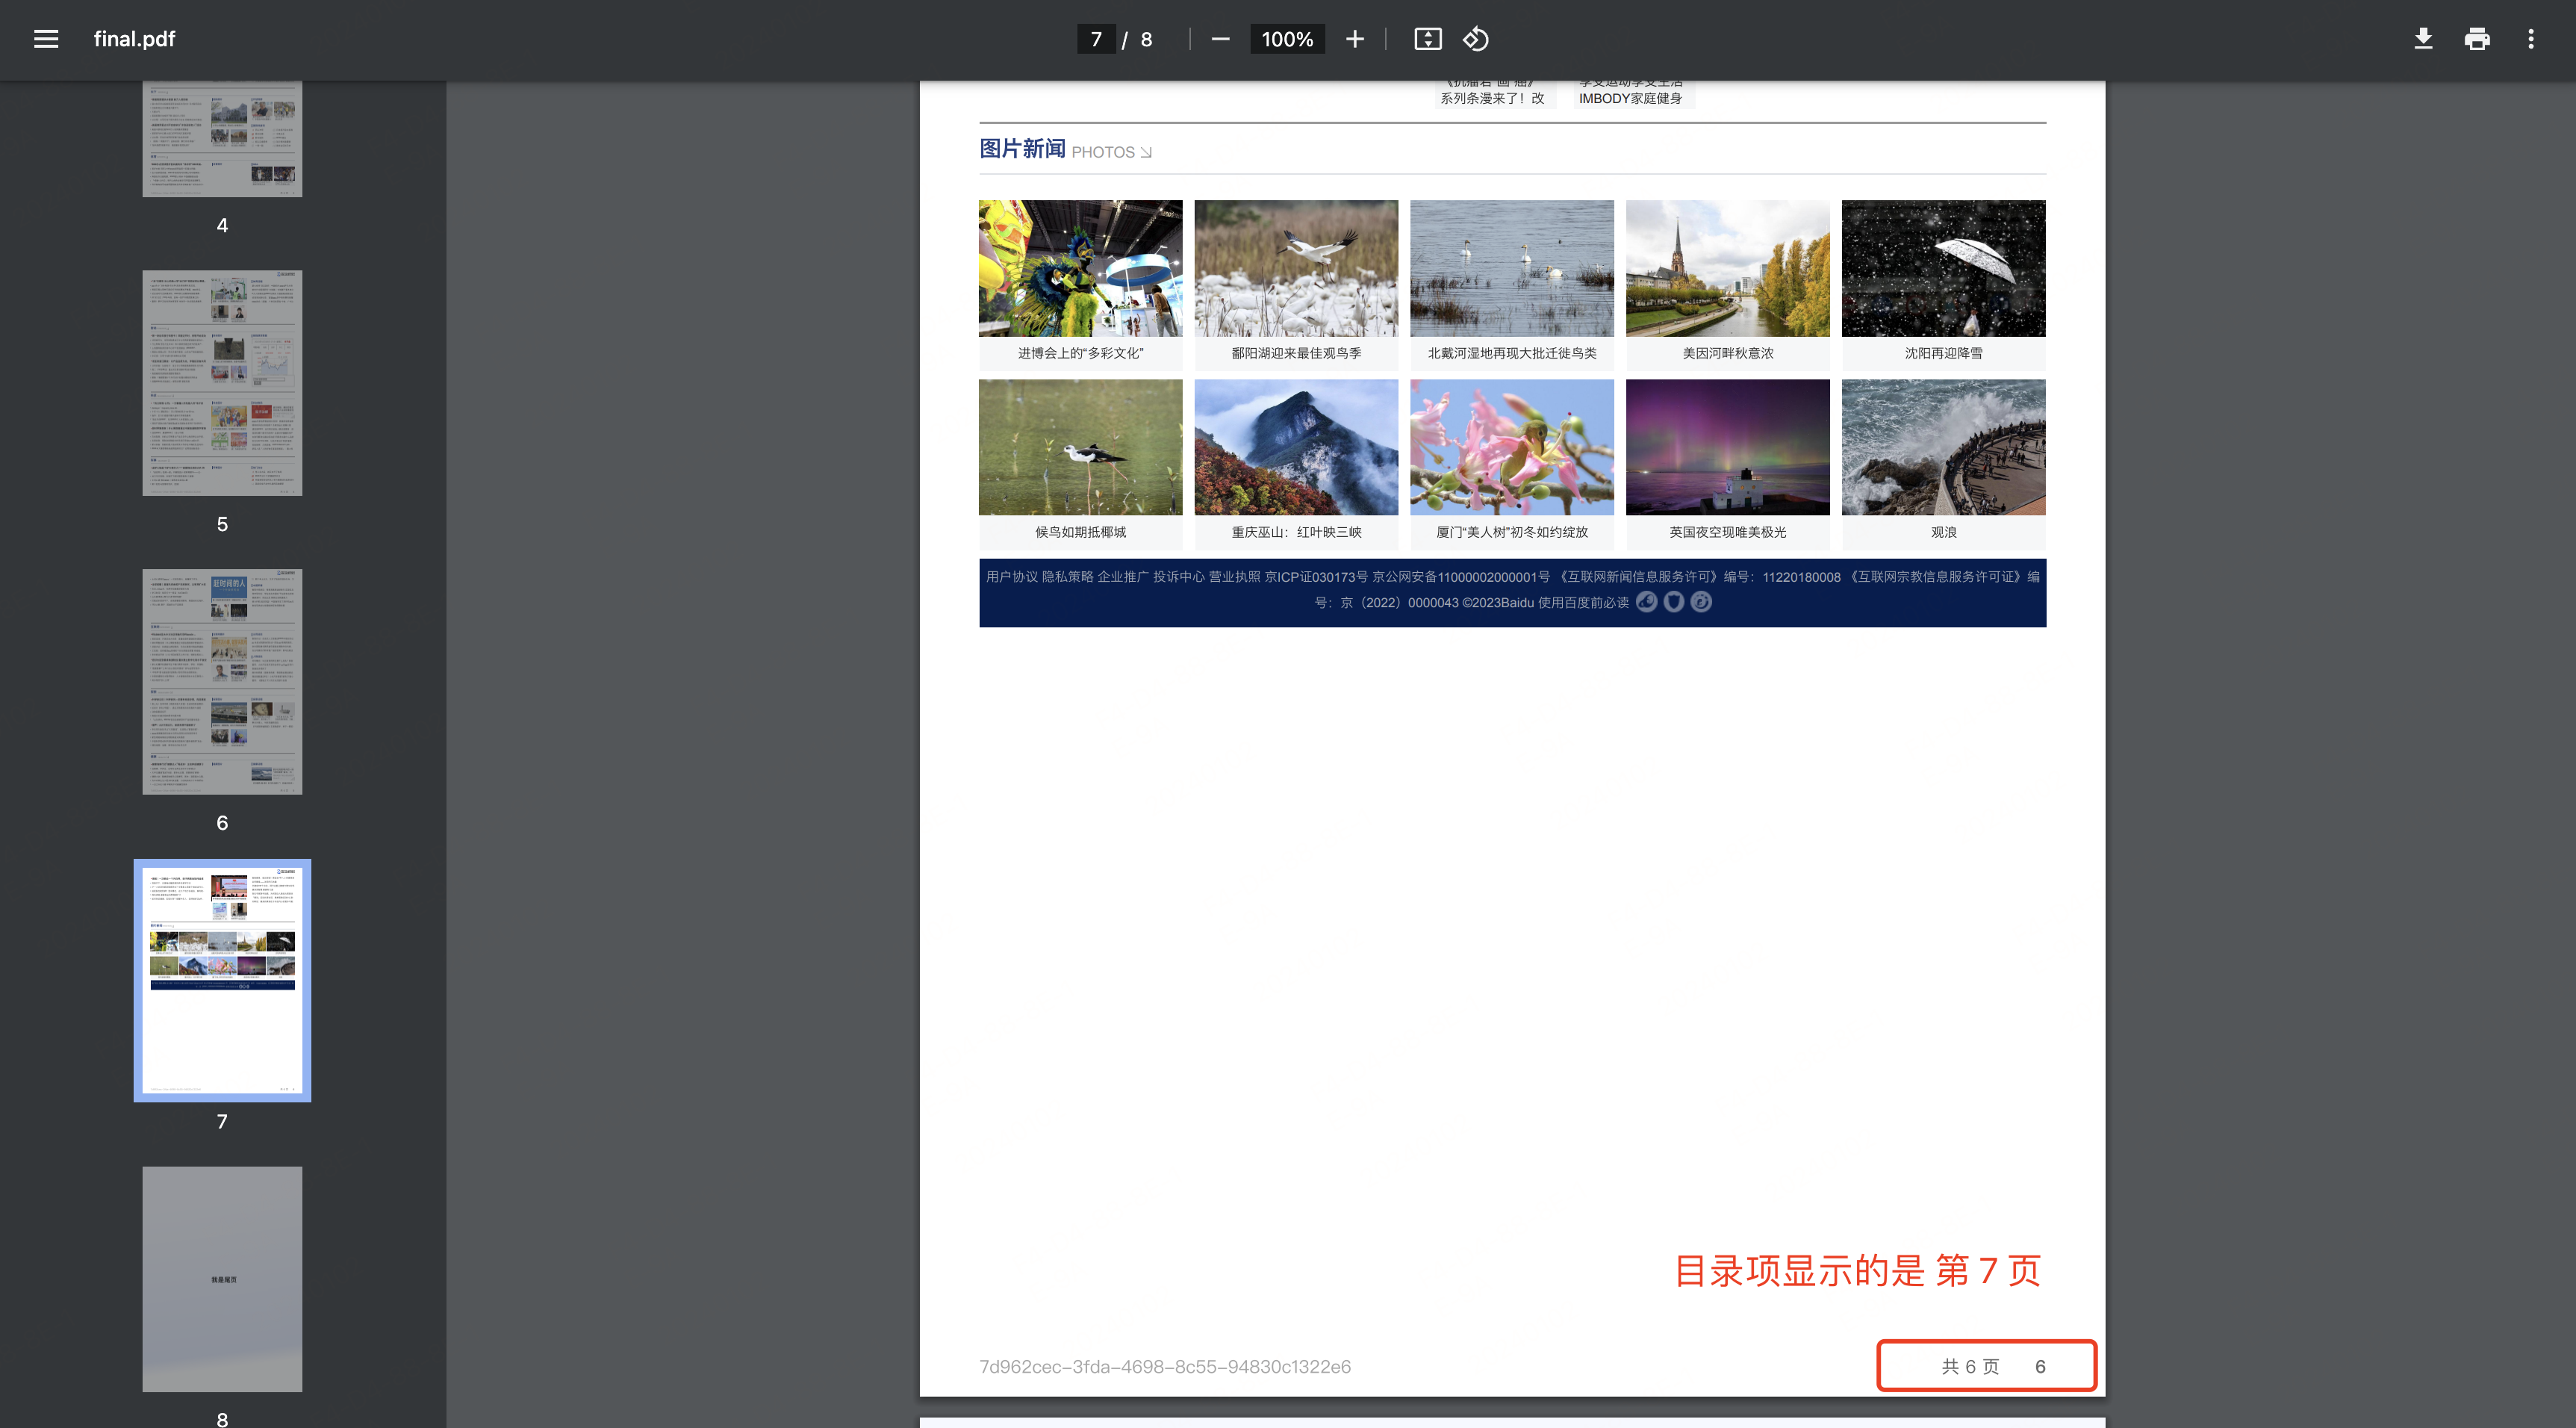Rotate the document counterclockwise
Viewport: 2576px width, 1428px height.
pos(1476,39)
